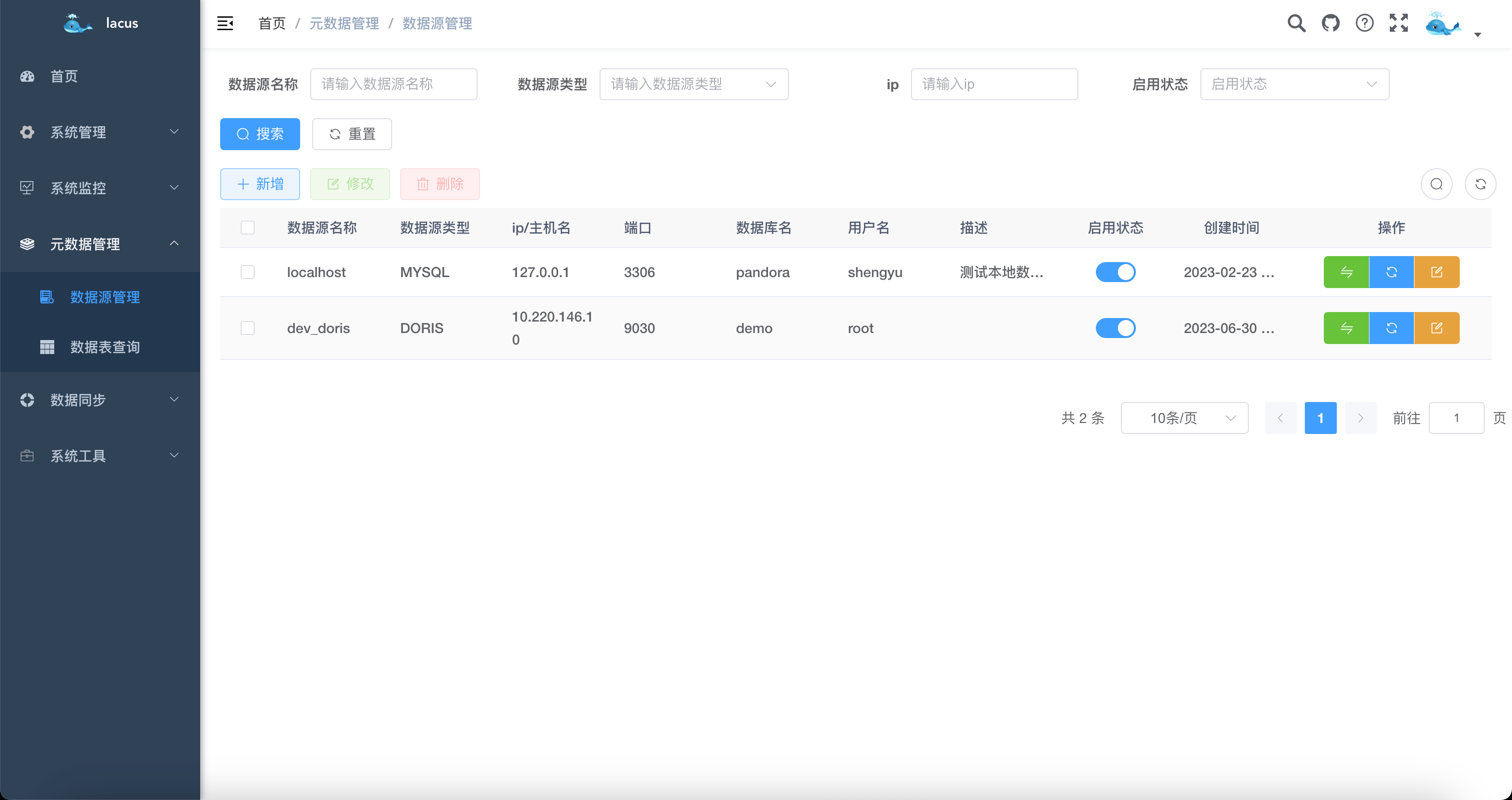Open the 数据源类型 dropdown
1512x800 pixels.
pos(694,84)
